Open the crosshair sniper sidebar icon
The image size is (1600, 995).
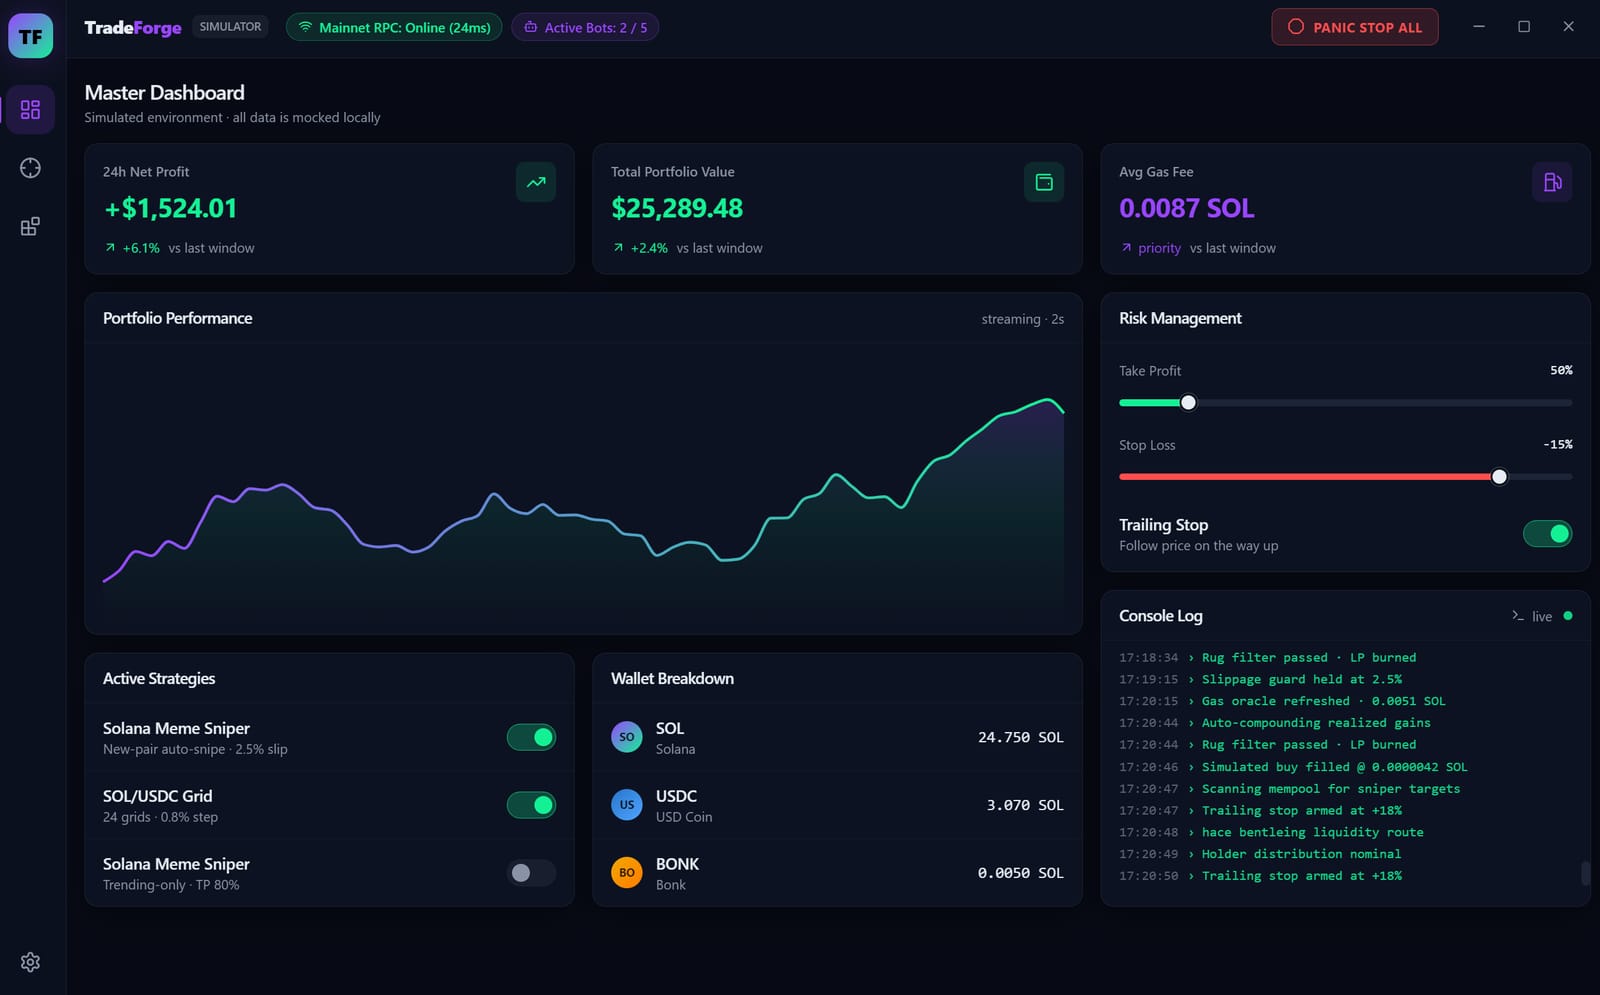30,168
